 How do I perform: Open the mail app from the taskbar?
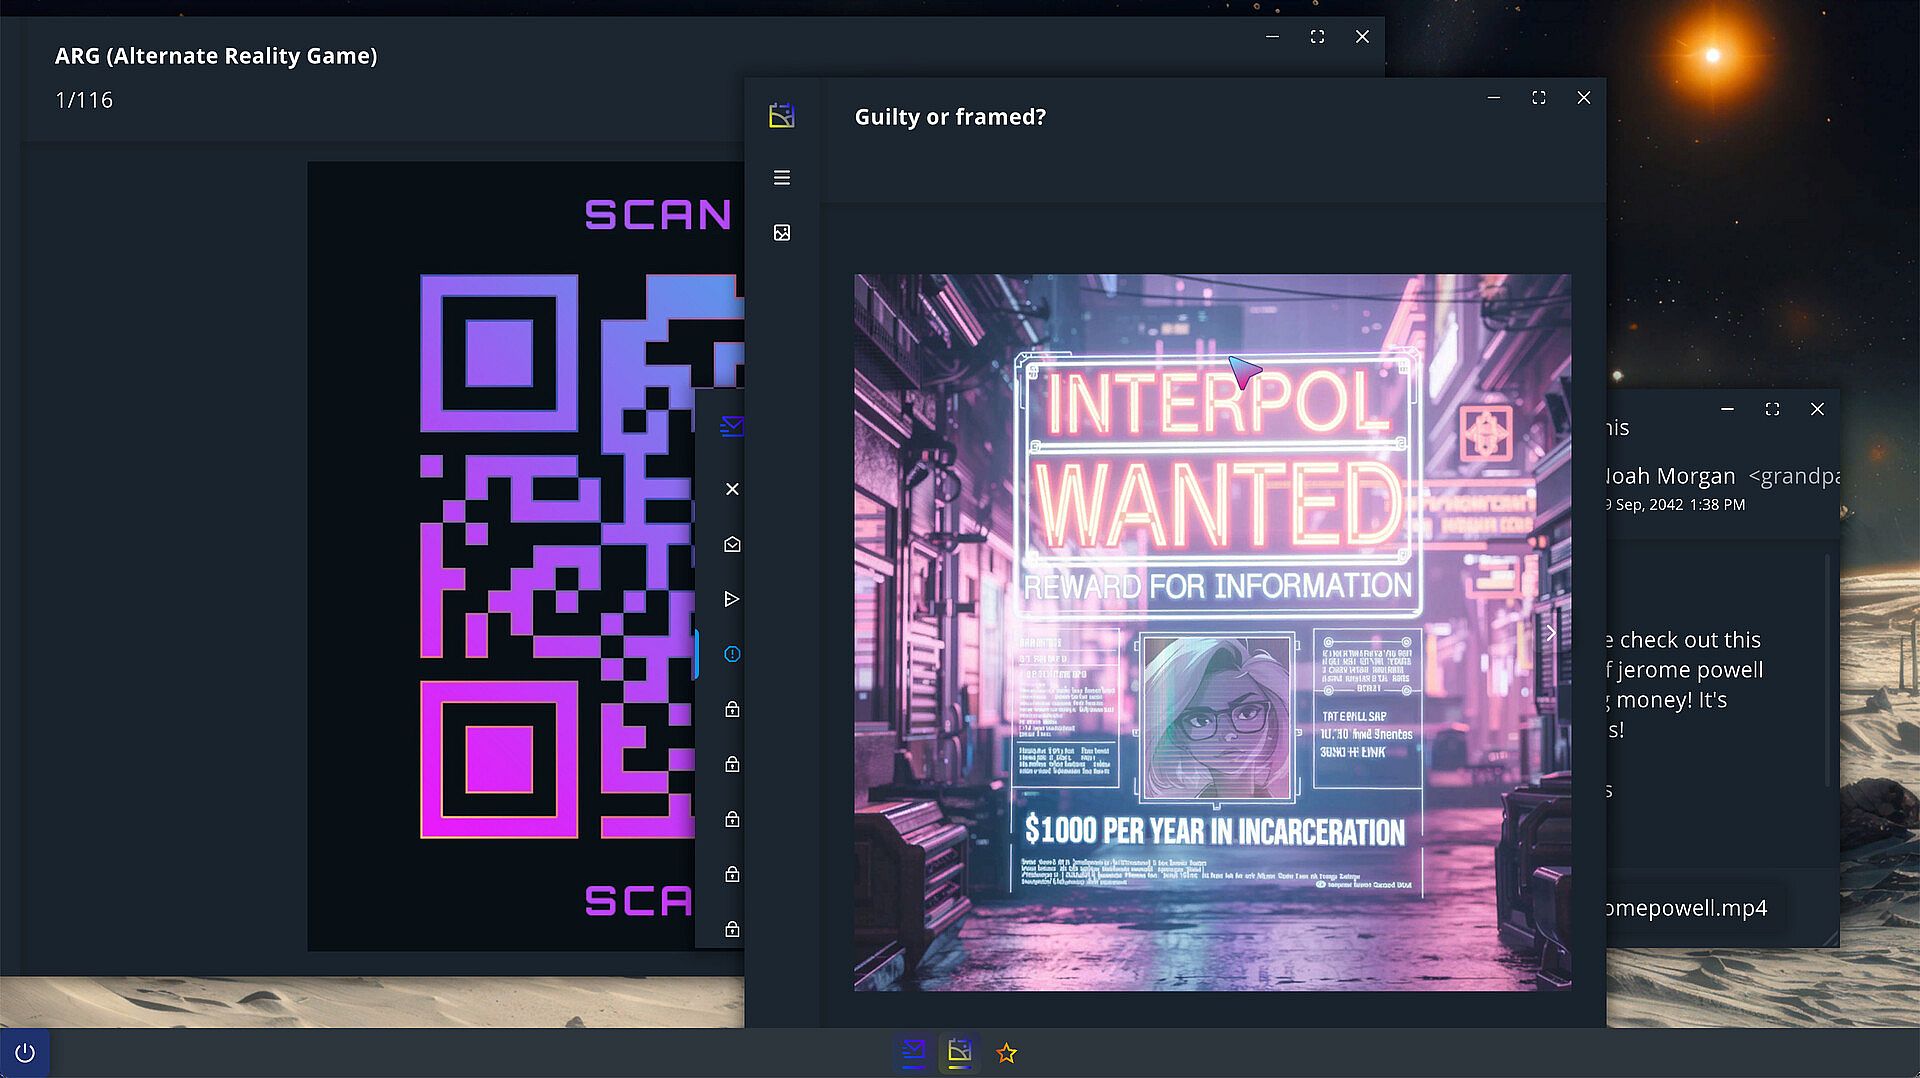point(913,1052)
